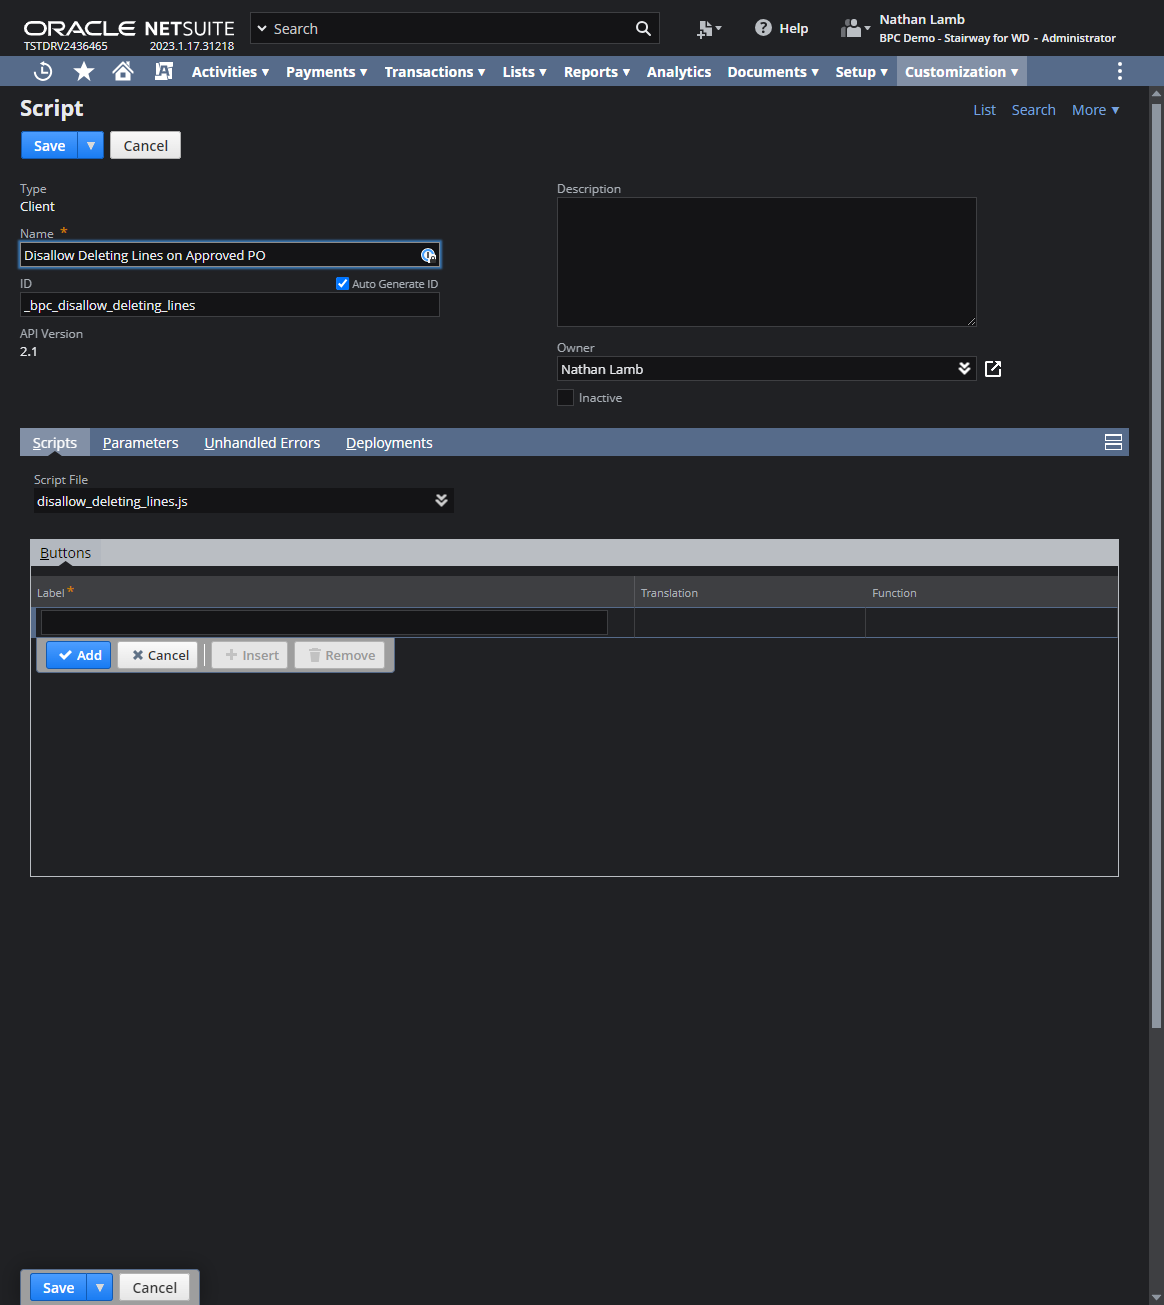Viewport: 1164px width, 1305px height.
Task: Open Owner record in new window icon
Action: tap(993, 369)
